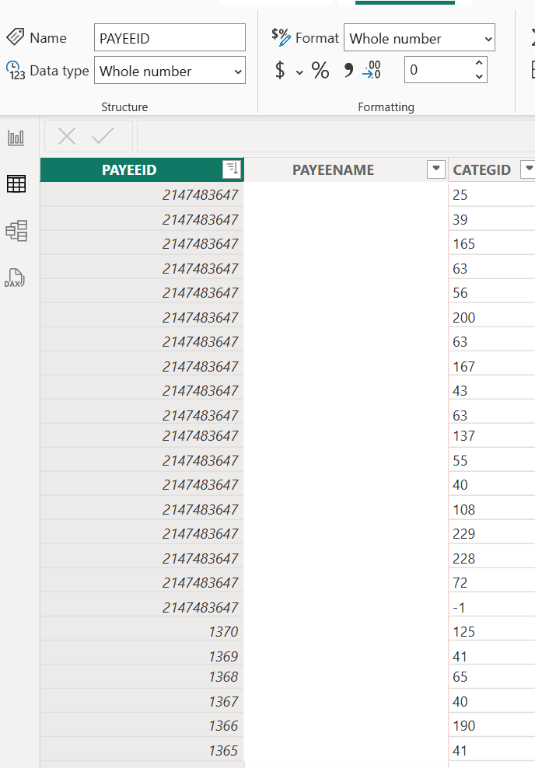Image resolution: width=535 pixels, height=768 pixels.
Task: Select CATEGID cell 108
Action: coord(491,509)
